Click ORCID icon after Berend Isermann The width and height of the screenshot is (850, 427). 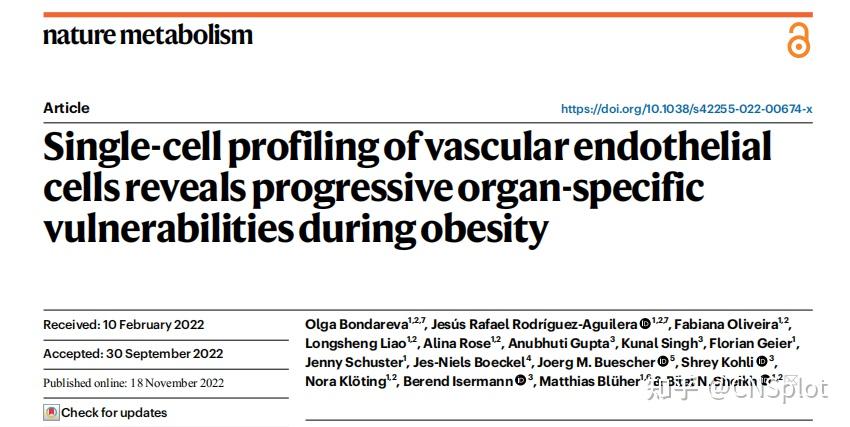click(520, 381)
